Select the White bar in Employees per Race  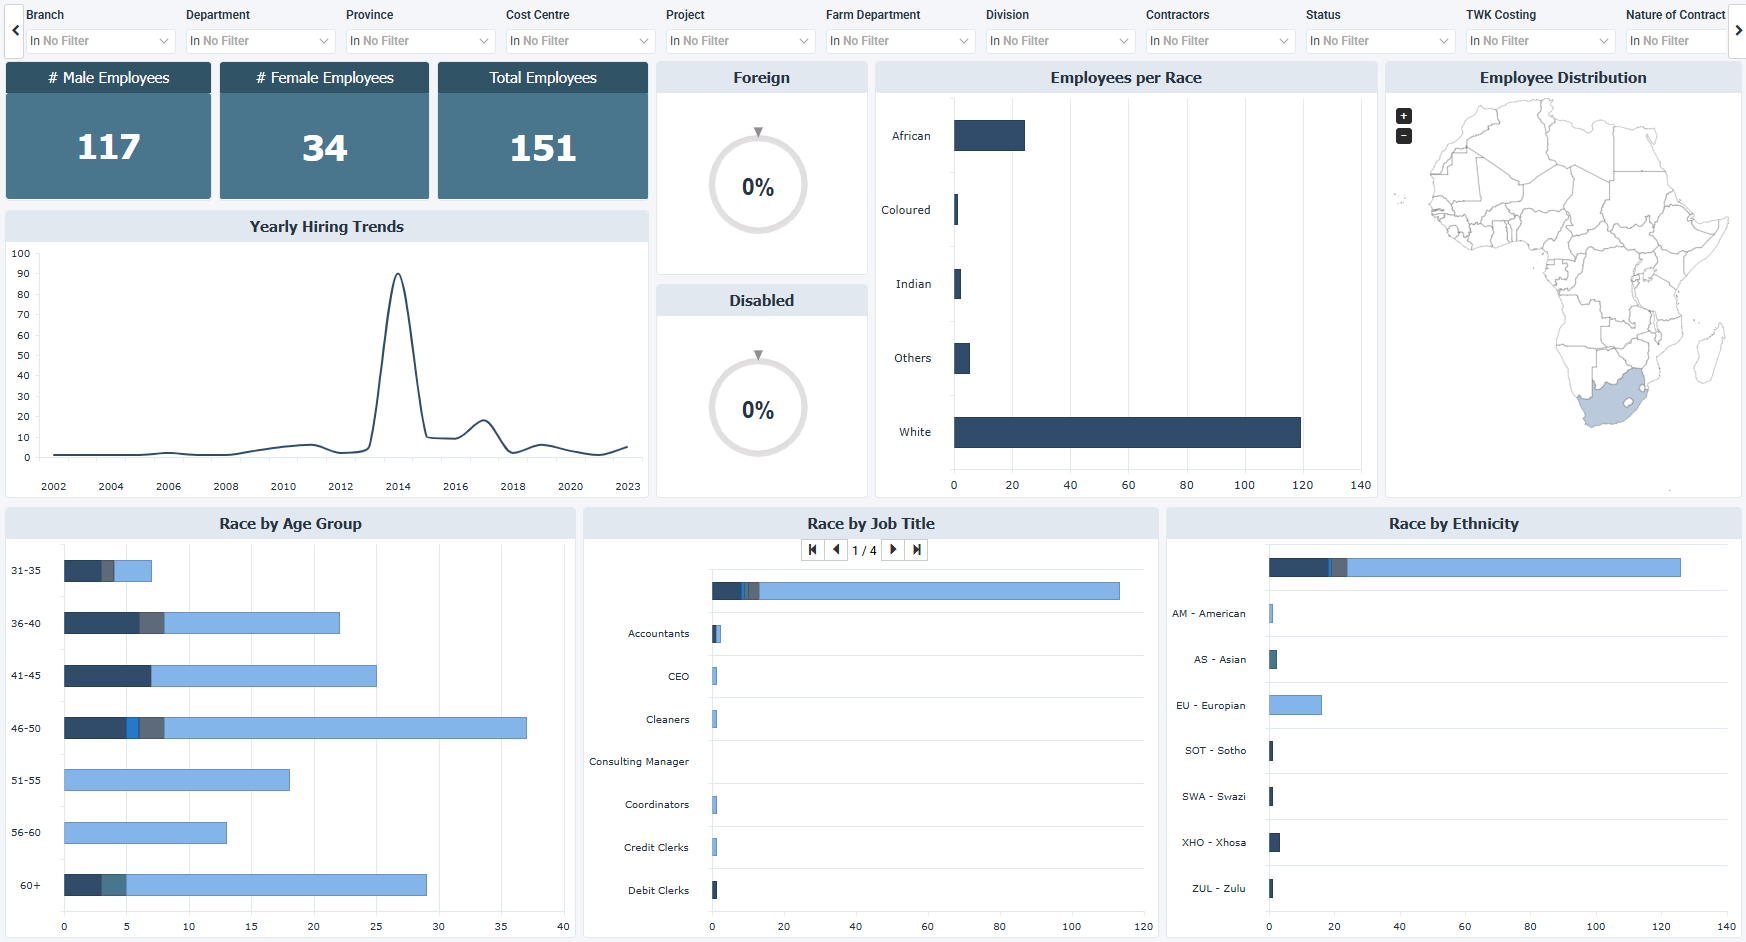click(1127, 432)
